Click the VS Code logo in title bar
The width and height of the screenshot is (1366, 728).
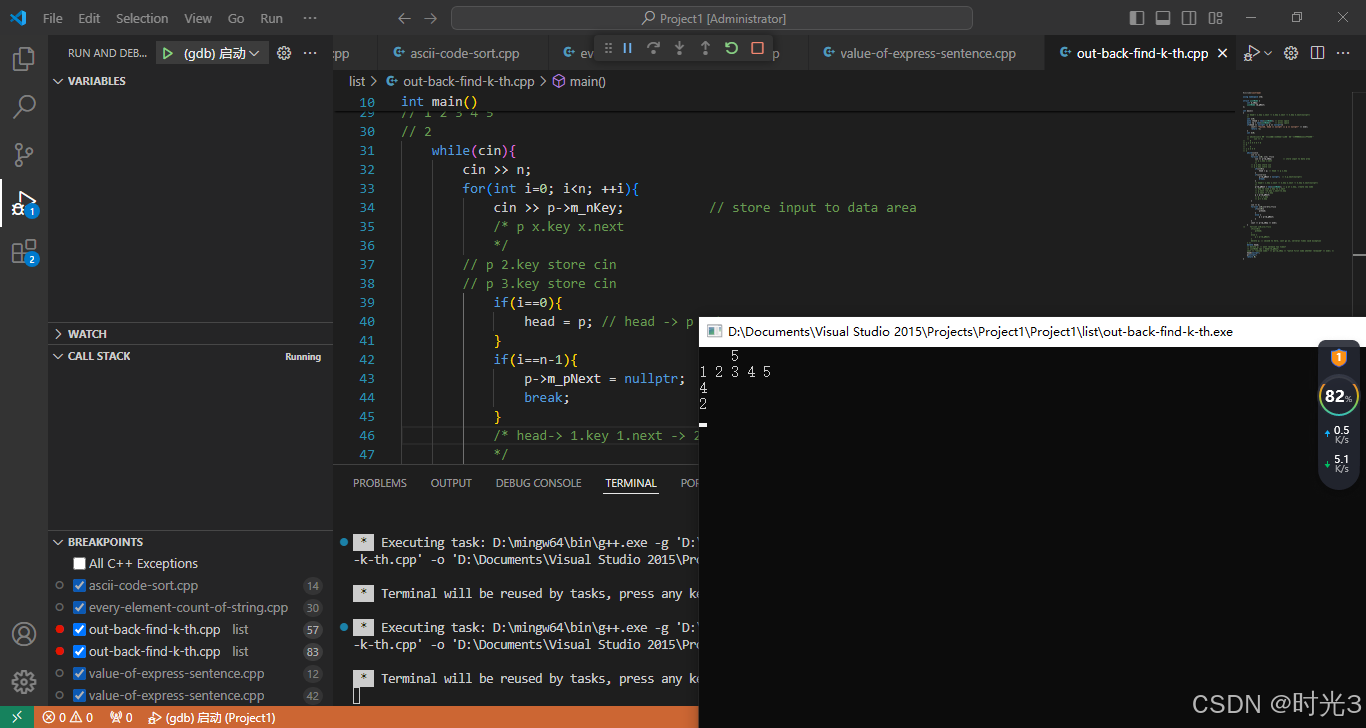pos(18,18)
